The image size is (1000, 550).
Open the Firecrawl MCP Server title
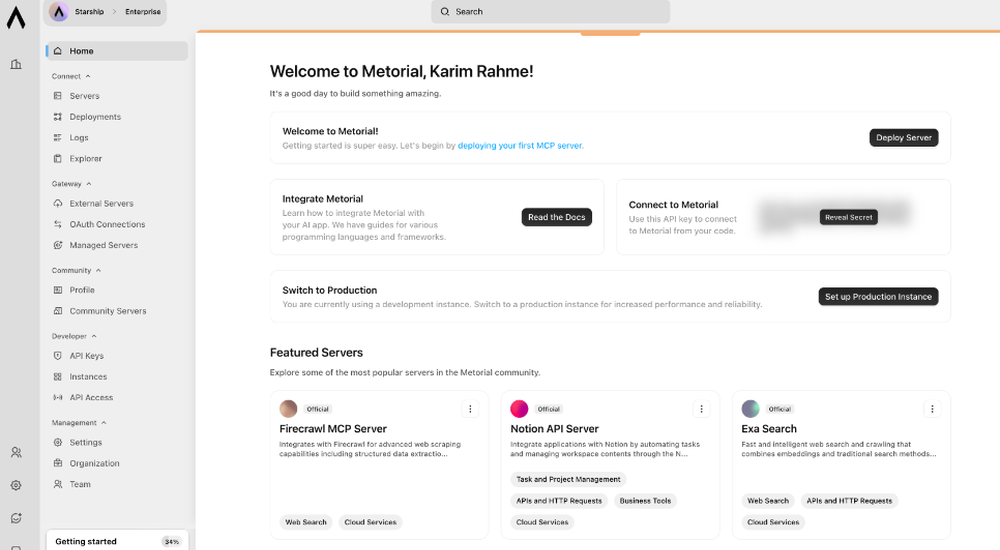(333, 429)
